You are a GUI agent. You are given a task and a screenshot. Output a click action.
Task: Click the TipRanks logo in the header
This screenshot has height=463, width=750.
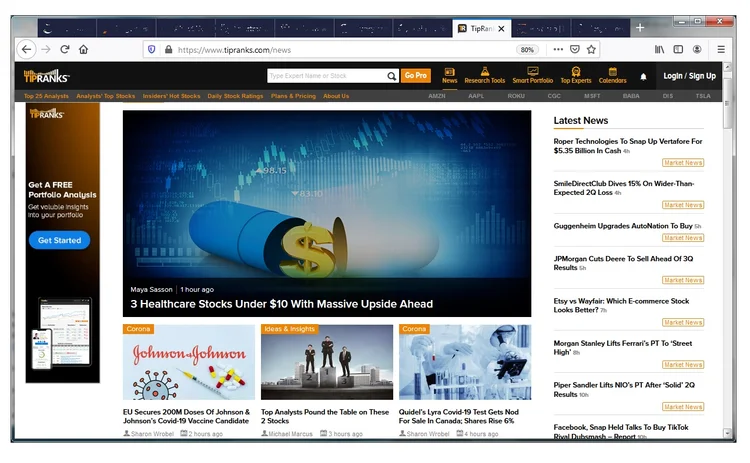pyautogui.click(x=46, y=76)
